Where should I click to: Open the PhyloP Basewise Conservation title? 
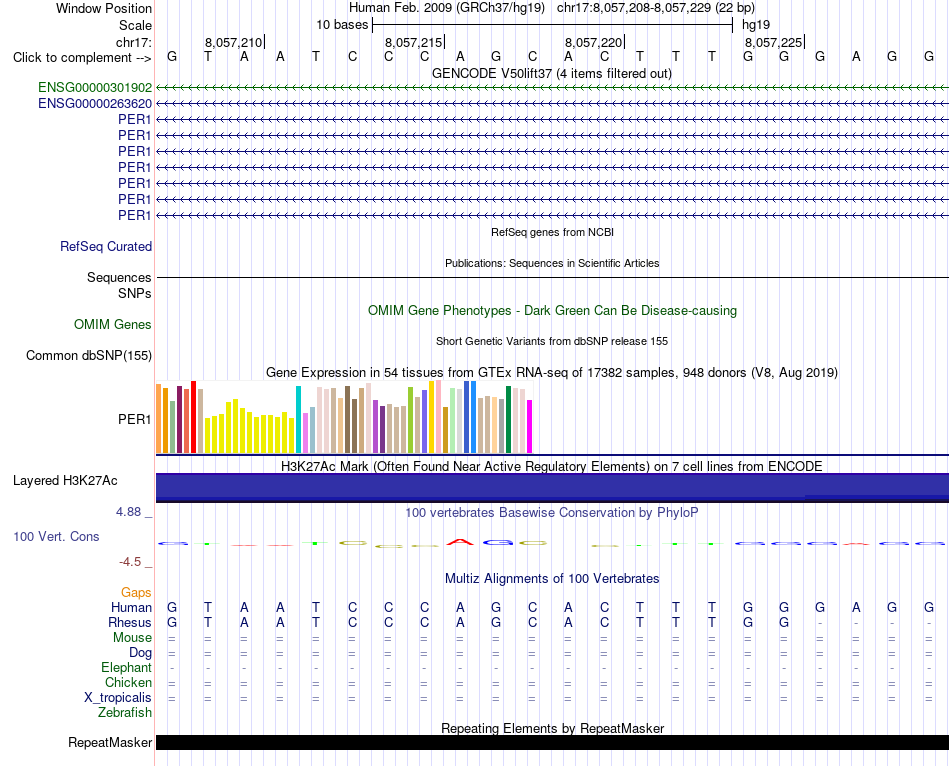point(552,513)
